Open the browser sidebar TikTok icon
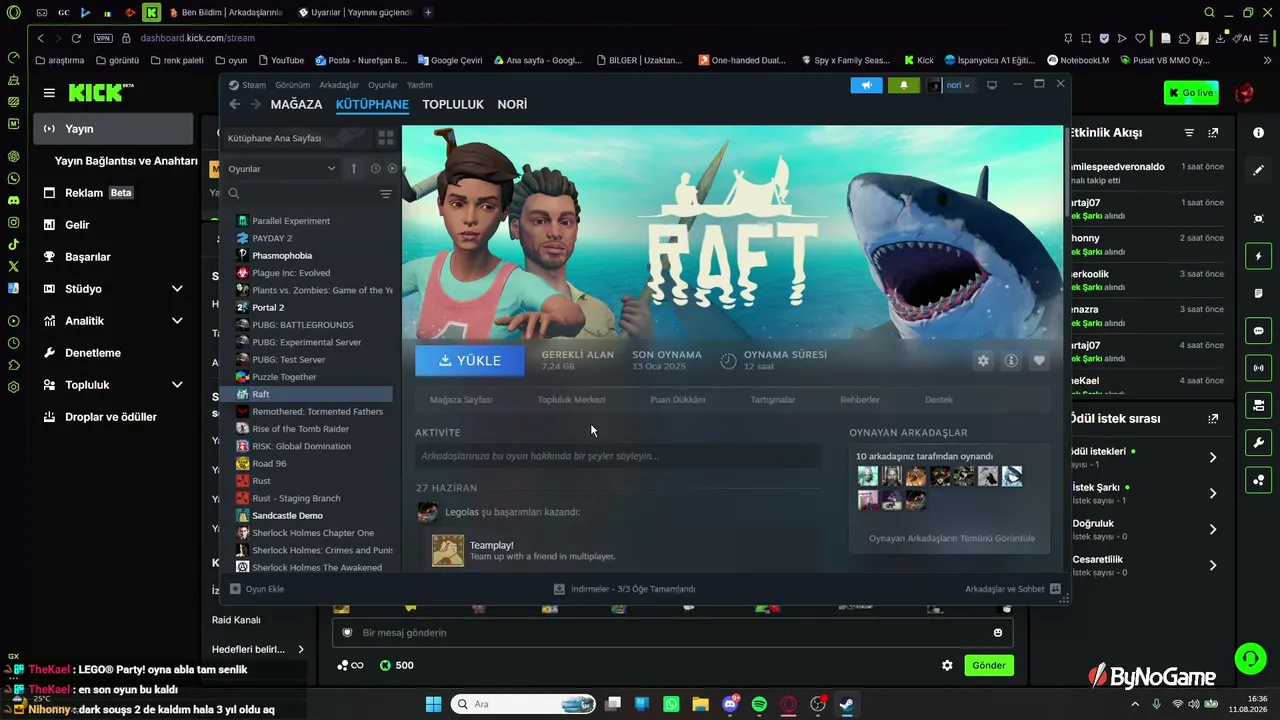 tap(13, 244)
